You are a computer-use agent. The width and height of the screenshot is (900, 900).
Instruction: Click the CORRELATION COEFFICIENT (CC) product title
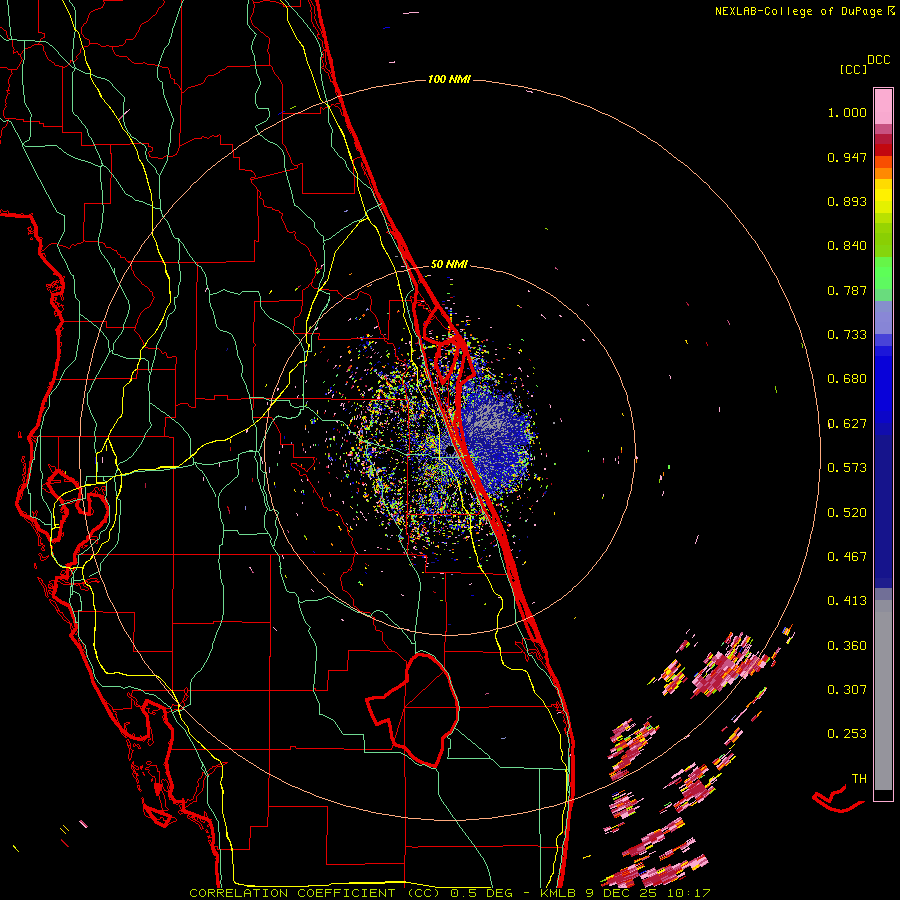tap(315, 893)
